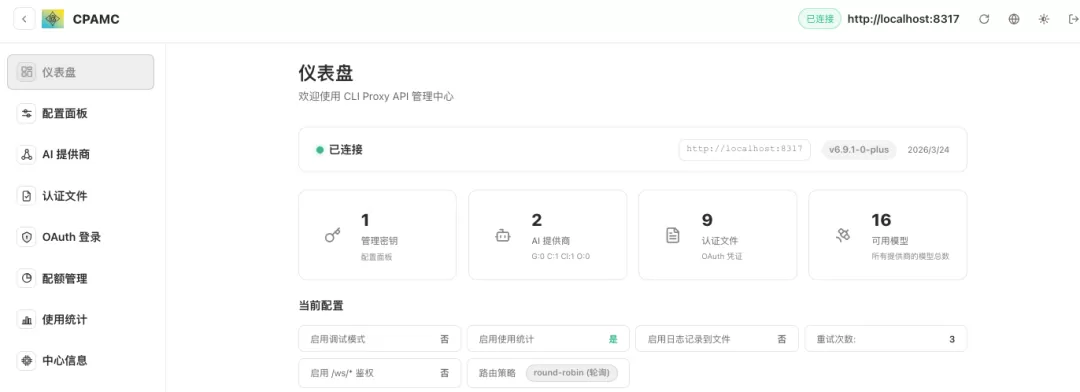Click the robot icon on AI 提供商 card
The width and height of the screenshot is (1080, 392).
(503, 236)
